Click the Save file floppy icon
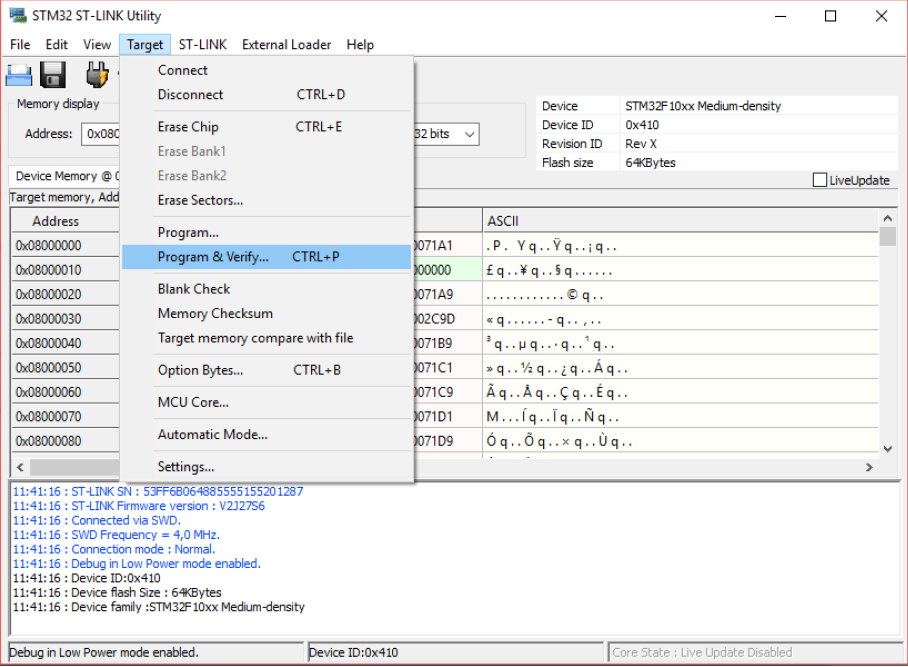Screen dimensions: 908x667 (x=53, y=75)
